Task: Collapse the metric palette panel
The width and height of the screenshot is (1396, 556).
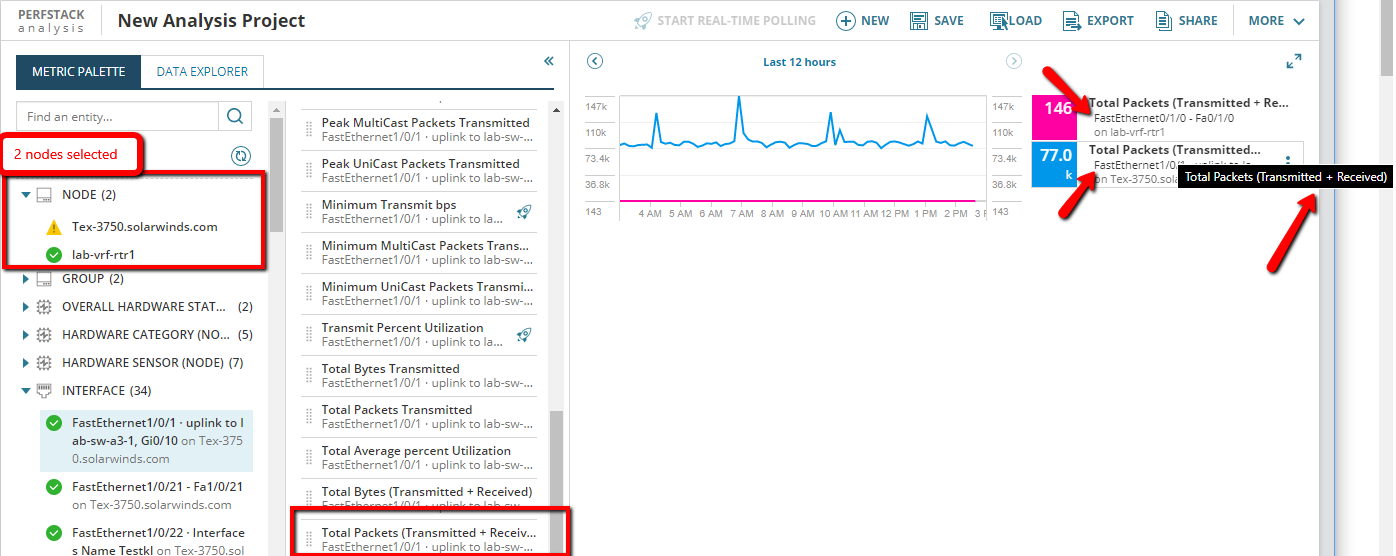Action: coord(549,62)
